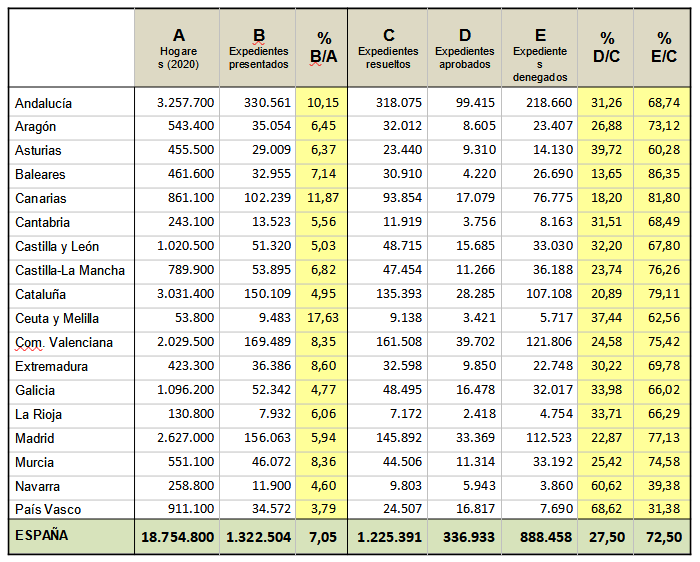Click total percentage 7,05
This screenshot has width=700, height=562.
coord(323,537)
